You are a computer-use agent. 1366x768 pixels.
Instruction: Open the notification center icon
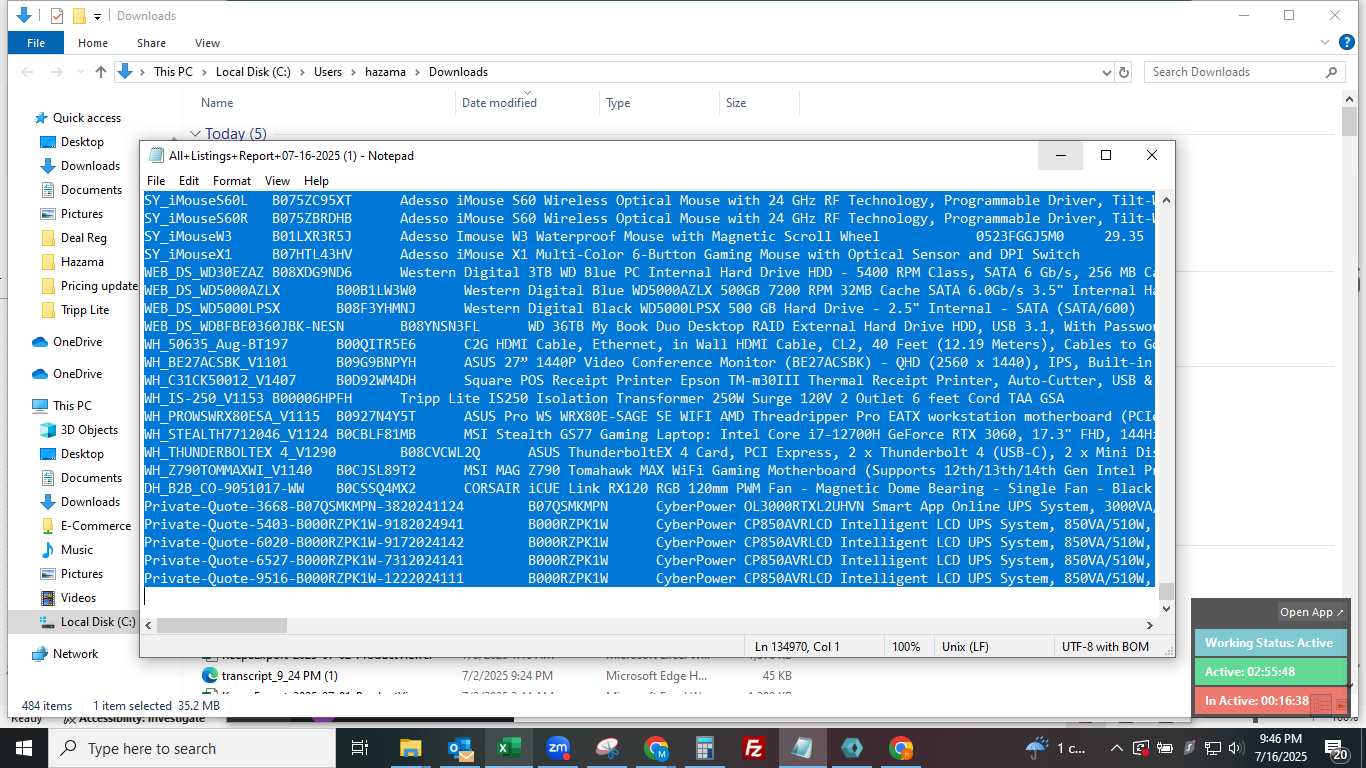(x=1336, y=748)
